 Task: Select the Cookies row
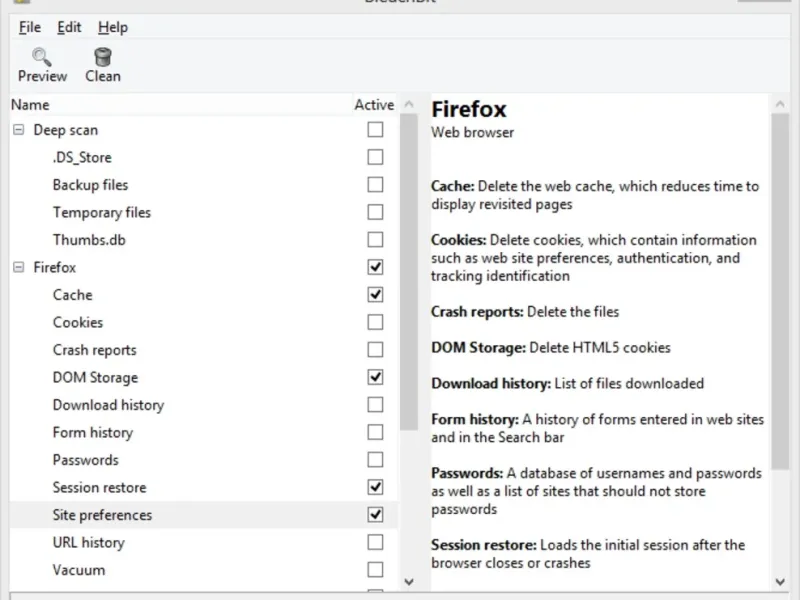(x=204, y=322)
